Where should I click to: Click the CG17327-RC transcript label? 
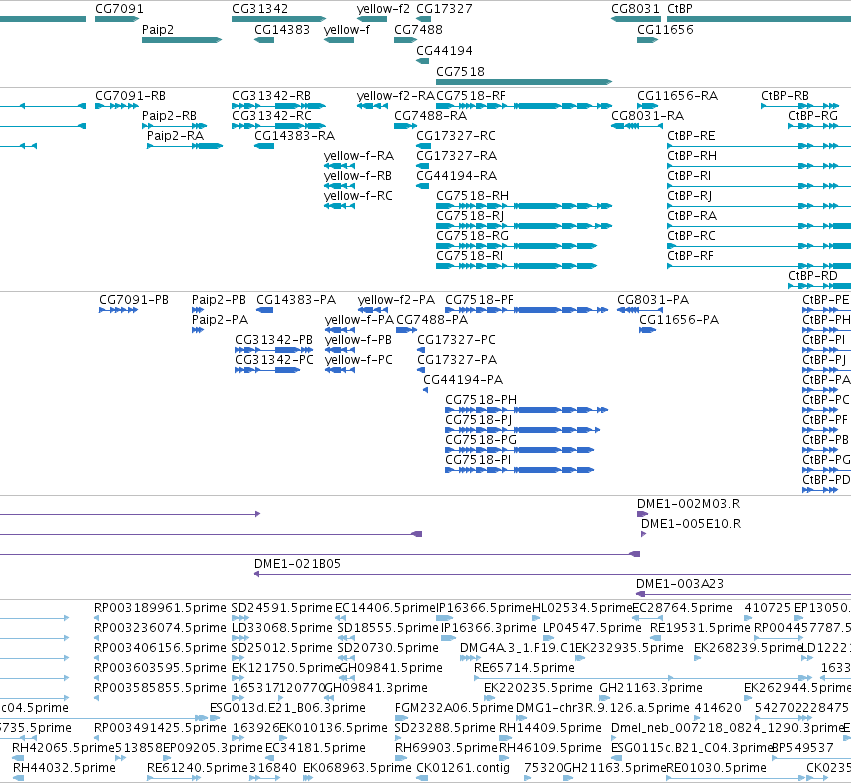pos(456,136)
